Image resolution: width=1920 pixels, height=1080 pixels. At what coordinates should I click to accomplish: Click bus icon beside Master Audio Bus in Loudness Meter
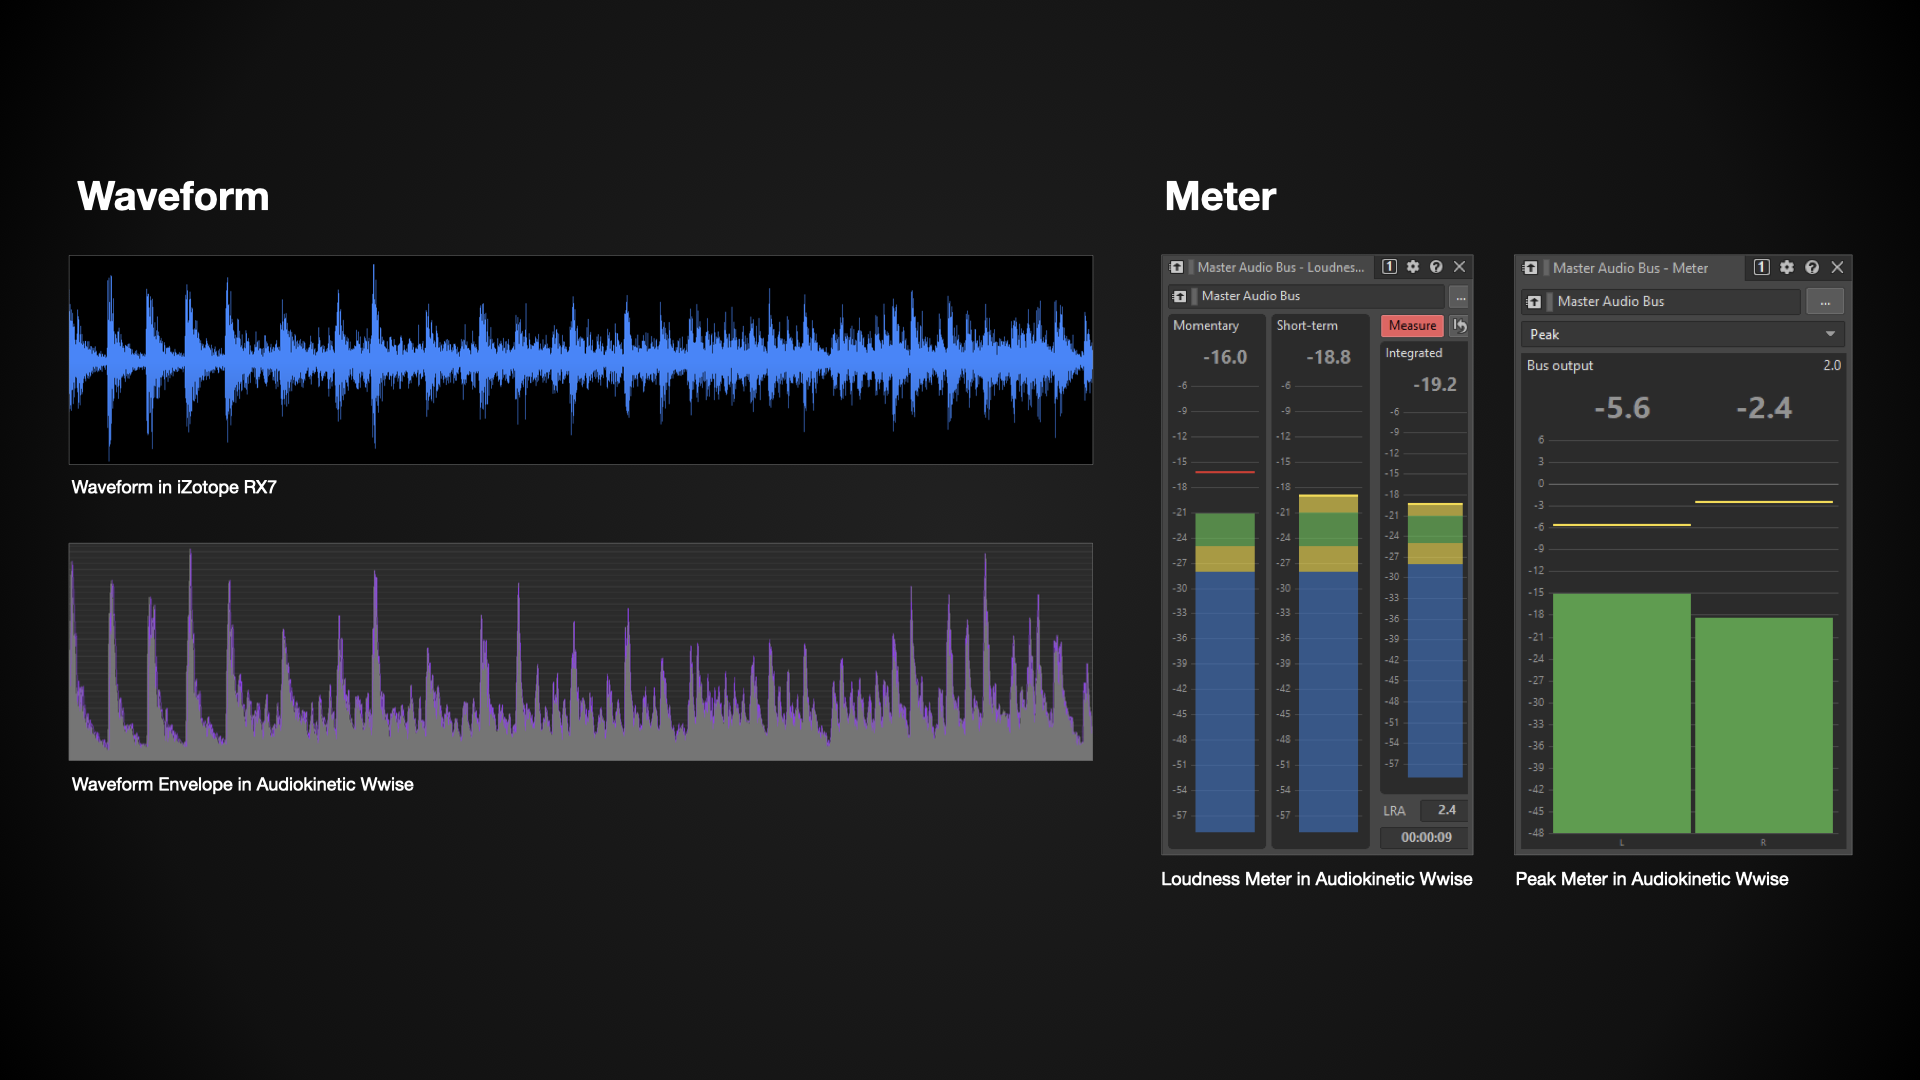1180,296
